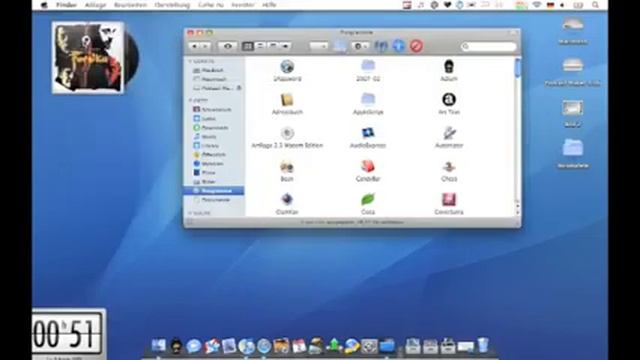Image resolution: width=640 pixels, height=360 pixels.
Task: Select the Adium application icon
Action: click(449, 67)
